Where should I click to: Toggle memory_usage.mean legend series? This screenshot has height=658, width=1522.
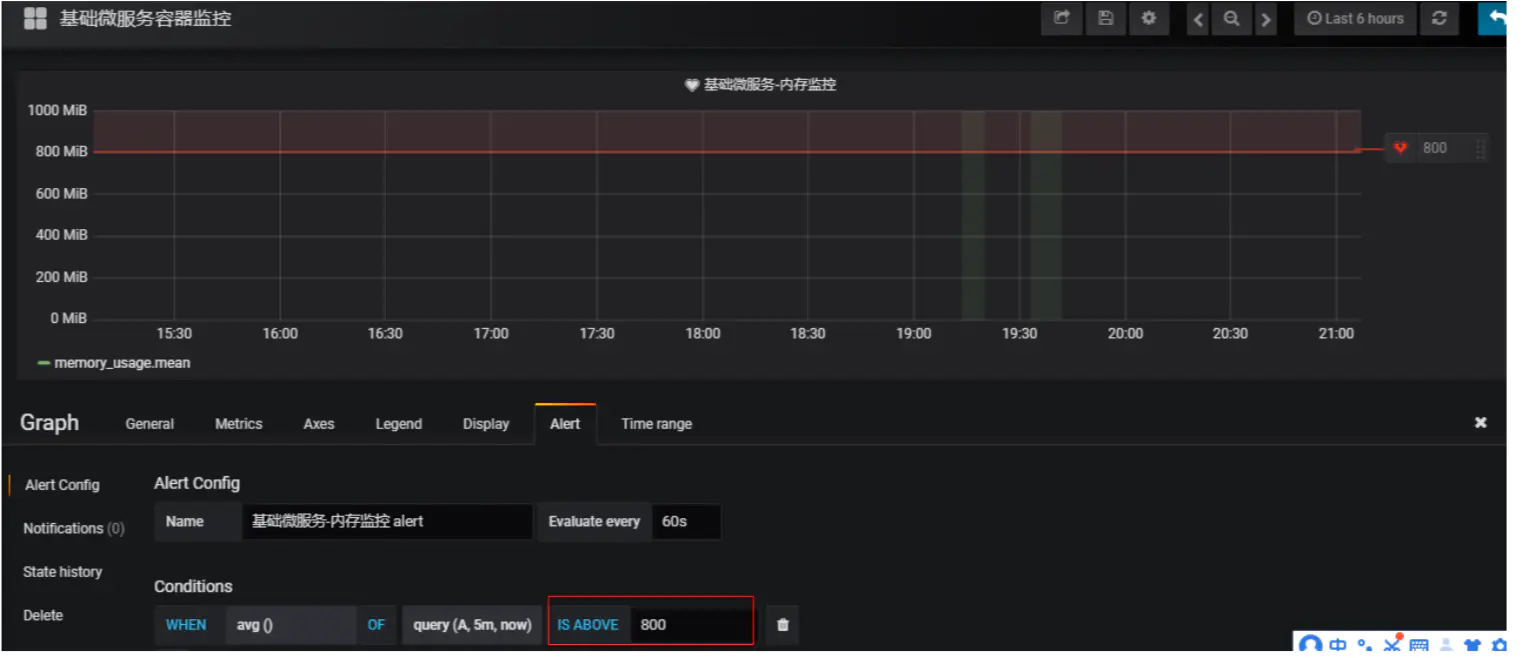coord(113,363)
